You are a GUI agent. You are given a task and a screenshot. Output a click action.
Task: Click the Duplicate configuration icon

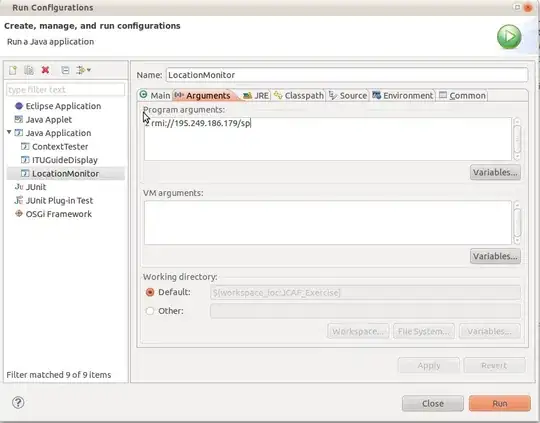(x=29, y=70)
